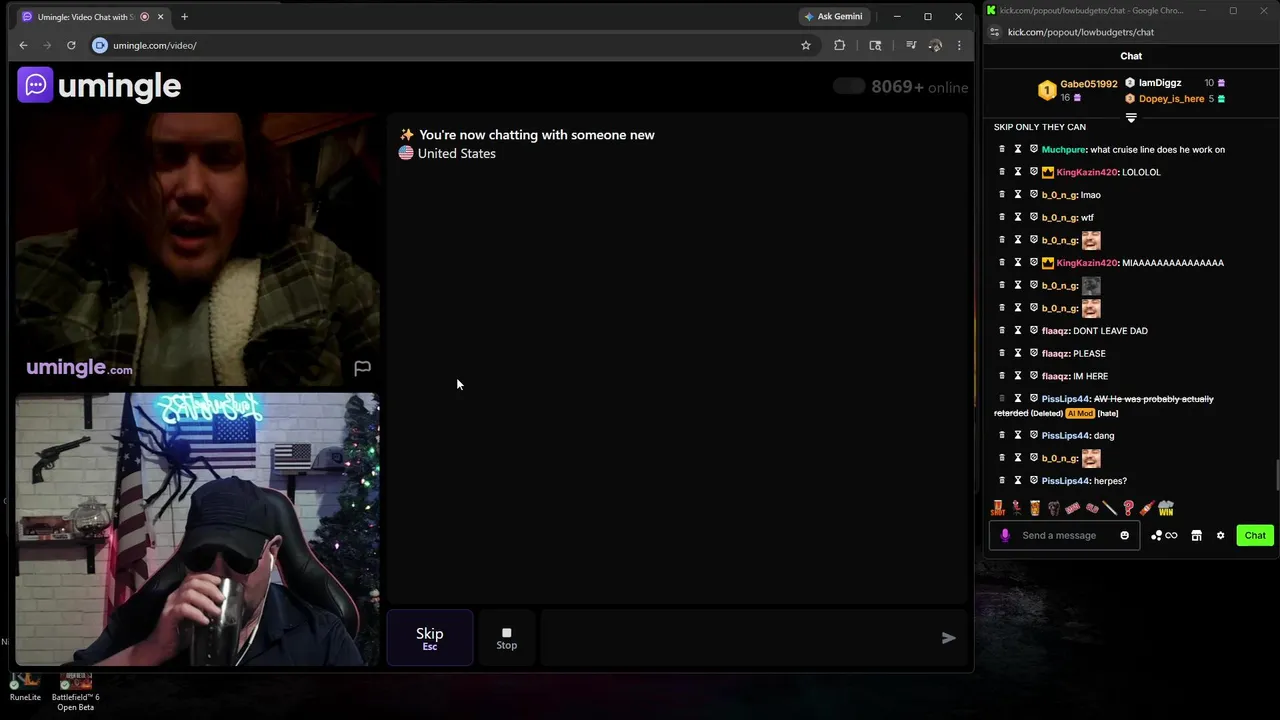This screenshot has height=720, width=1280.
Task: Click username Gabe051992 in leaderboard
Action: 1089,84
